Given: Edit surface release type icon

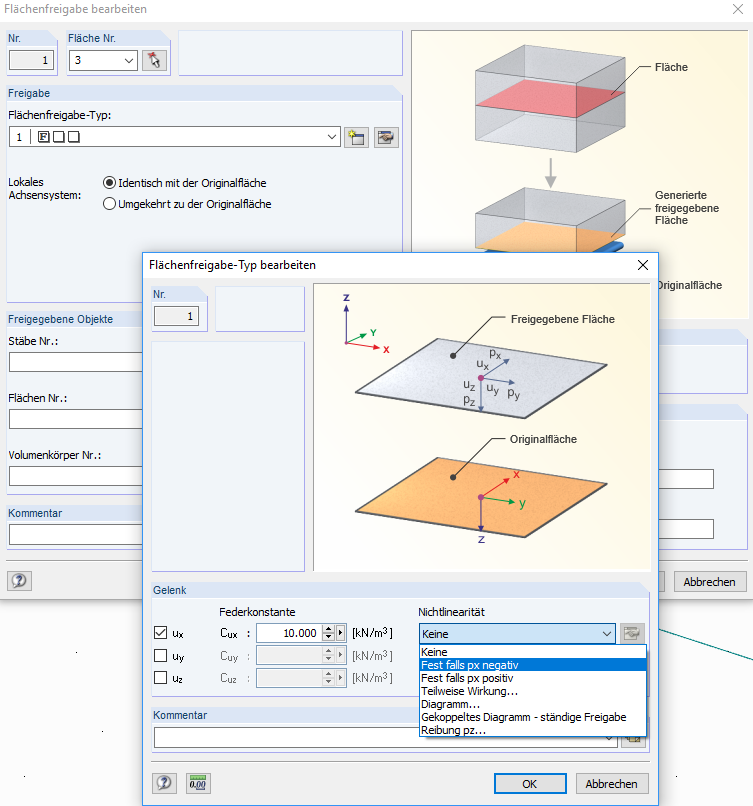Looking at the screenshot, I should (386, 137).
